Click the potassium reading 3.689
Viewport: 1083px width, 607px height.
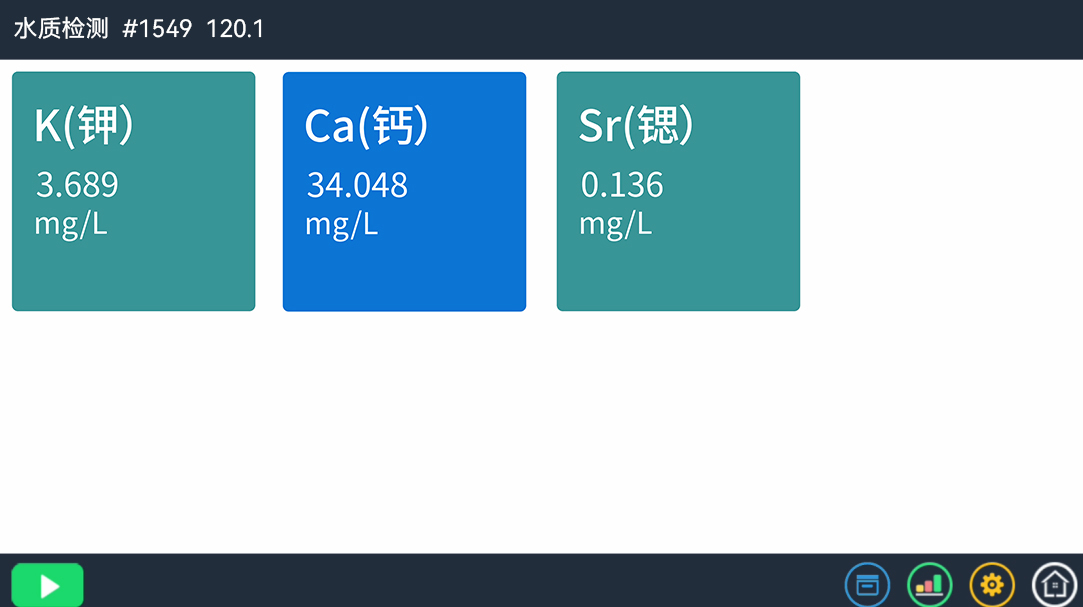(x=77, y=185)
